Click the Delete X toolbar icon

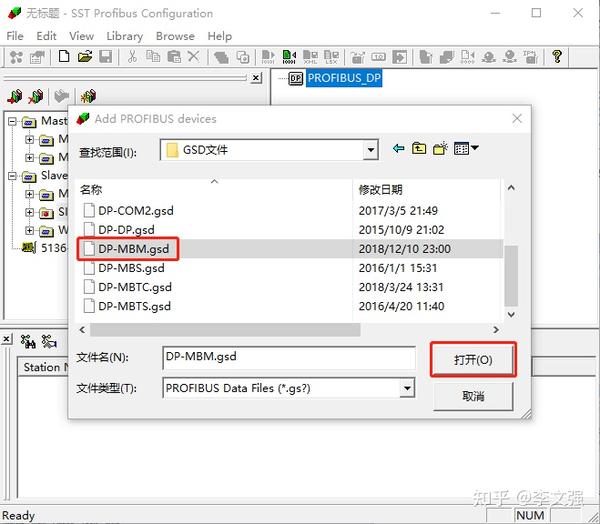click(194, 57)
